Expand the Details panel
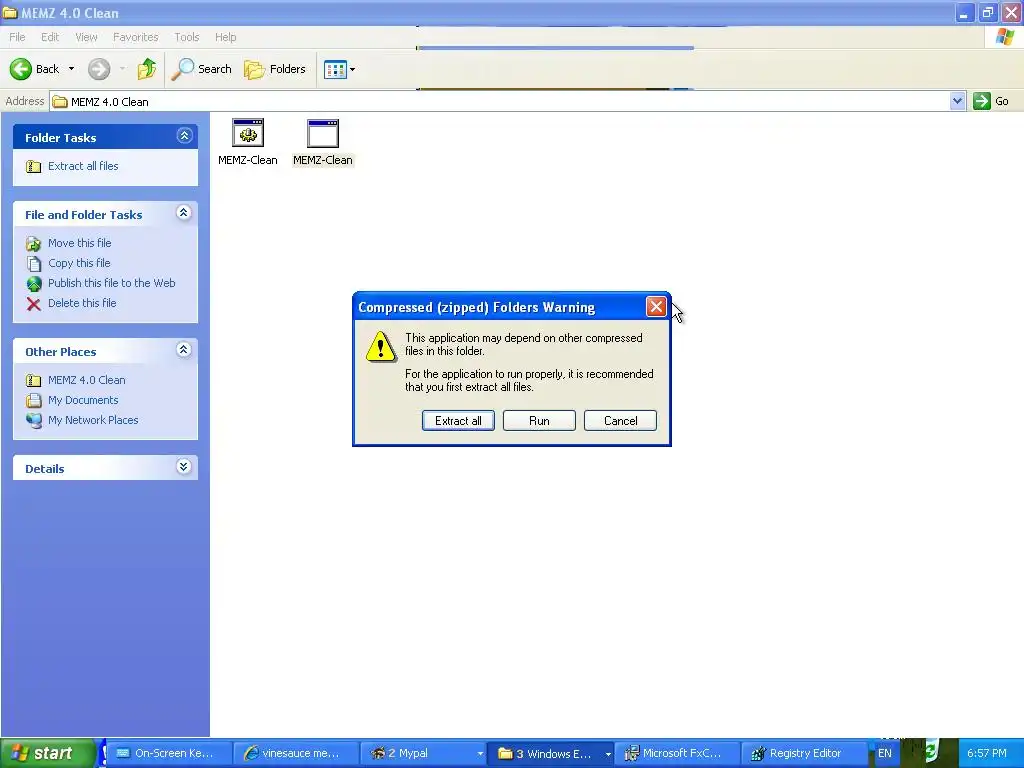 pyautogui.click(x=184, y=467)
